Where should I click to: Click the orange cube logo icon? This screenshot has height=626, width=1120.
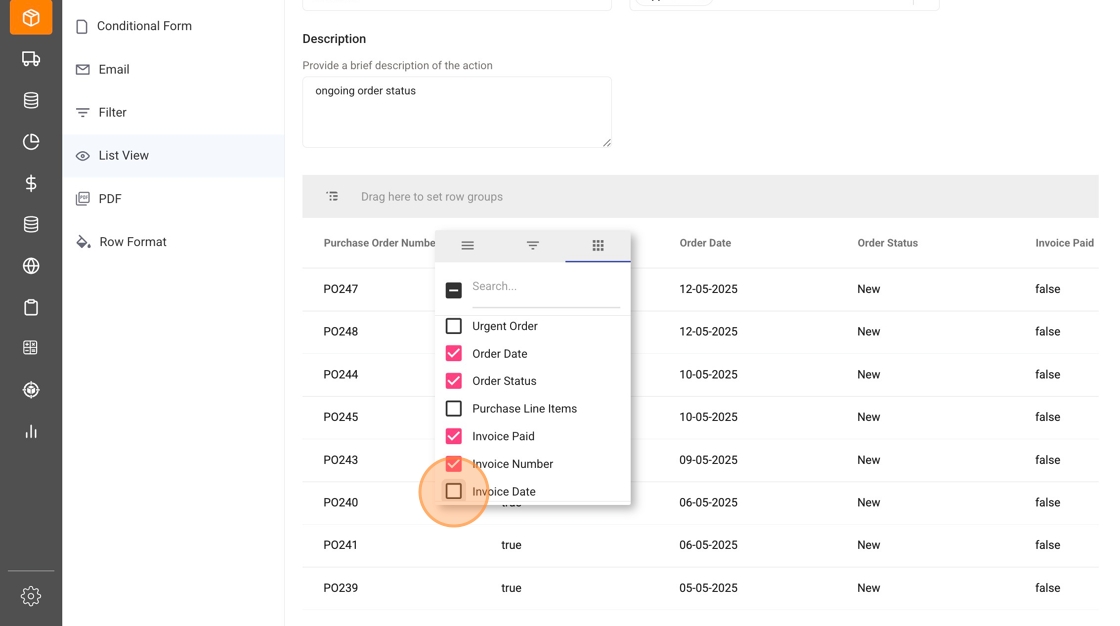(x=31, y=18)
